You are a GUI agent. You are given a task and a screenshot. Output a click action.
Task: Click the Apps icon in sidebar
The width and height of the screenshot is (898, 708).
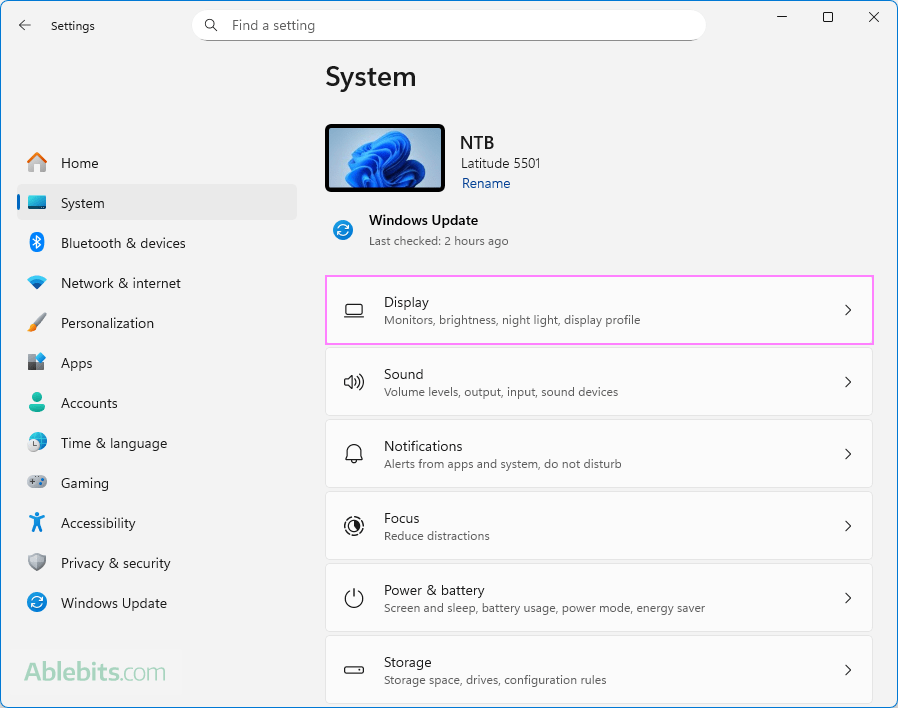(37, 362)
